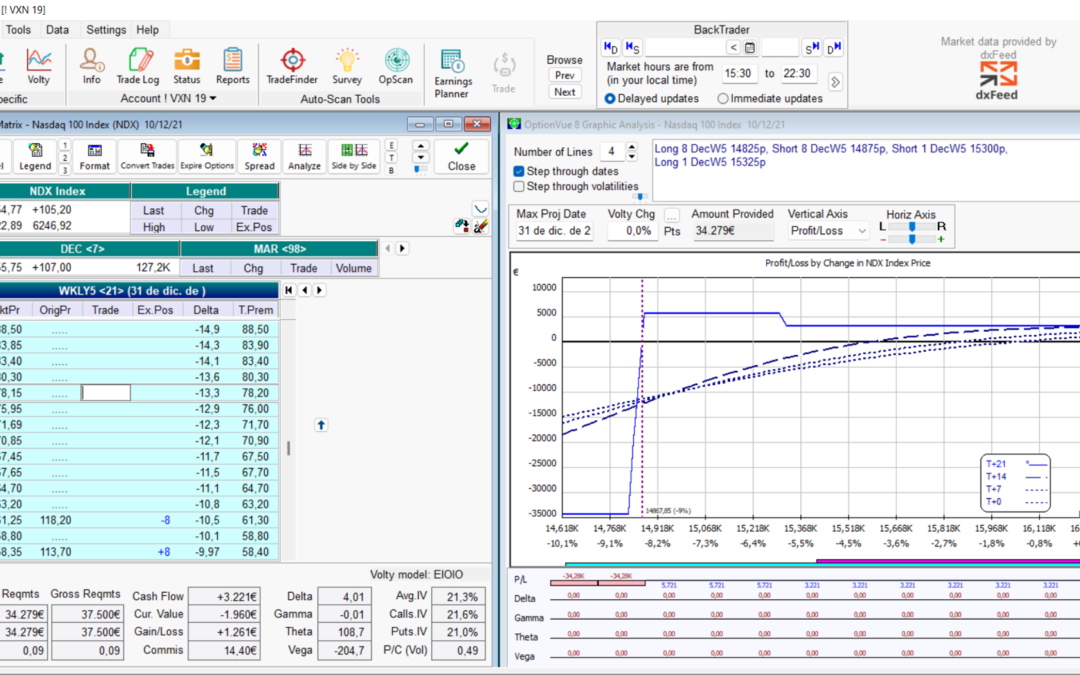1080x675 pixels.
Task: Open the OpScan scanner
Action: [x=396, y=67]
